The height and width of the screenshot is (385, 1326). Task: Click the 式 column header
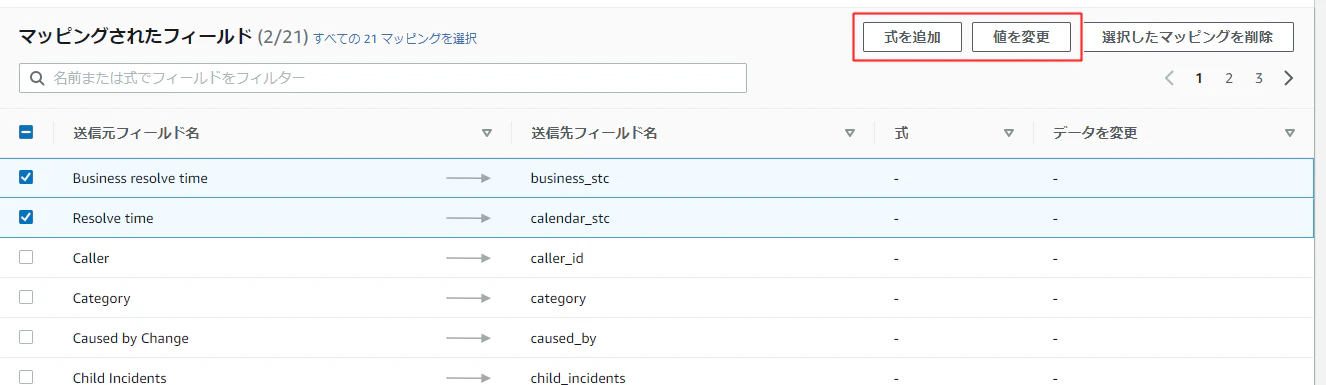901,133
